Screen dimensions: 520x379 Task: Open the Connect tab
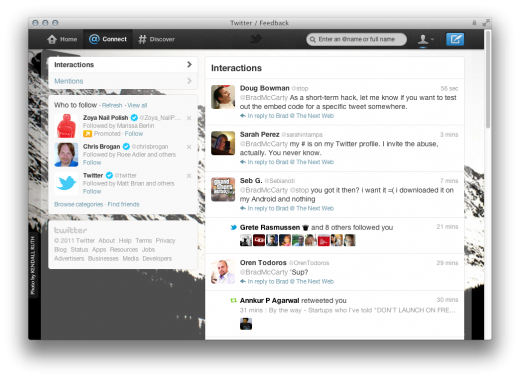pyautogui.click(x=108, y=39)
